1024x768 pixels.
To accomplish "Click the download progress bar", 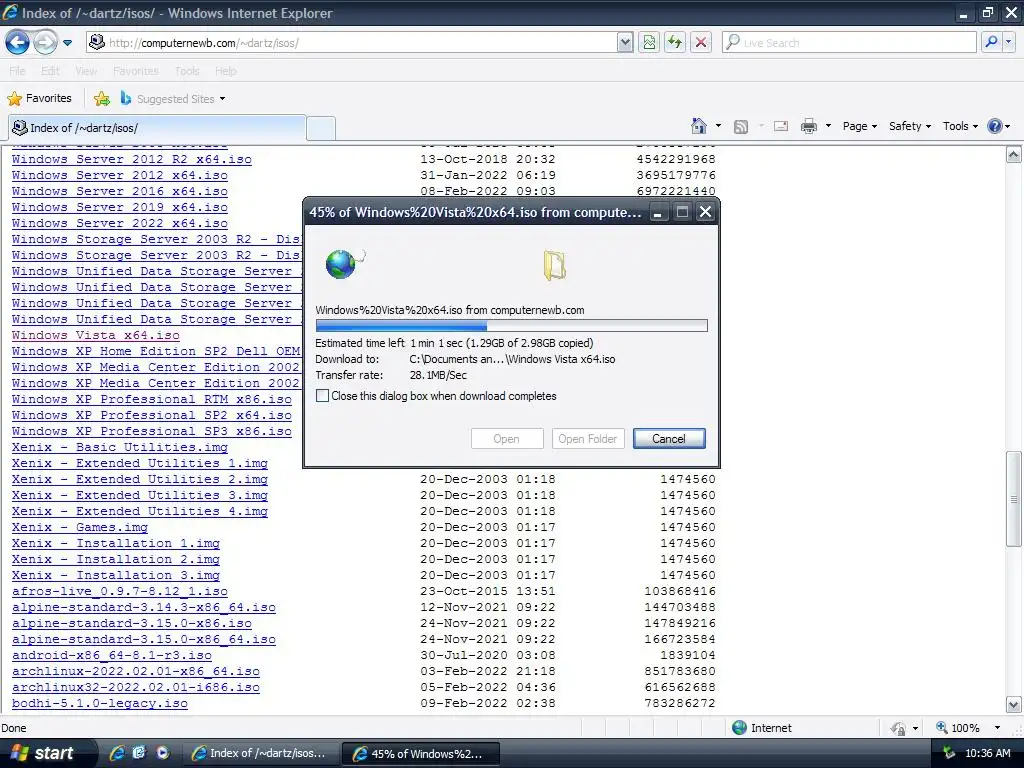I will click(511, 326).
